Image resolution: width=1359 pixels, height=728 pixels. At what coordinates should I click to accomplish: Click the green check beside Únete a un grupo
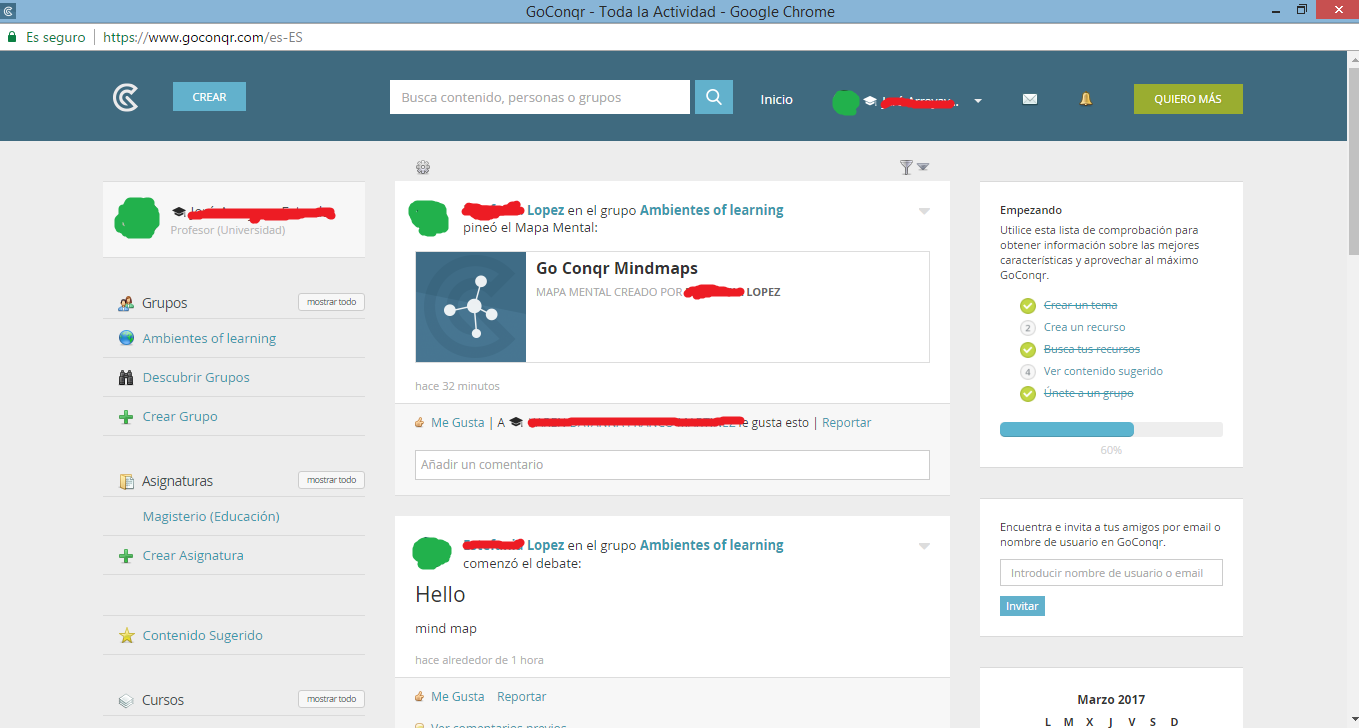point(1027,393)
